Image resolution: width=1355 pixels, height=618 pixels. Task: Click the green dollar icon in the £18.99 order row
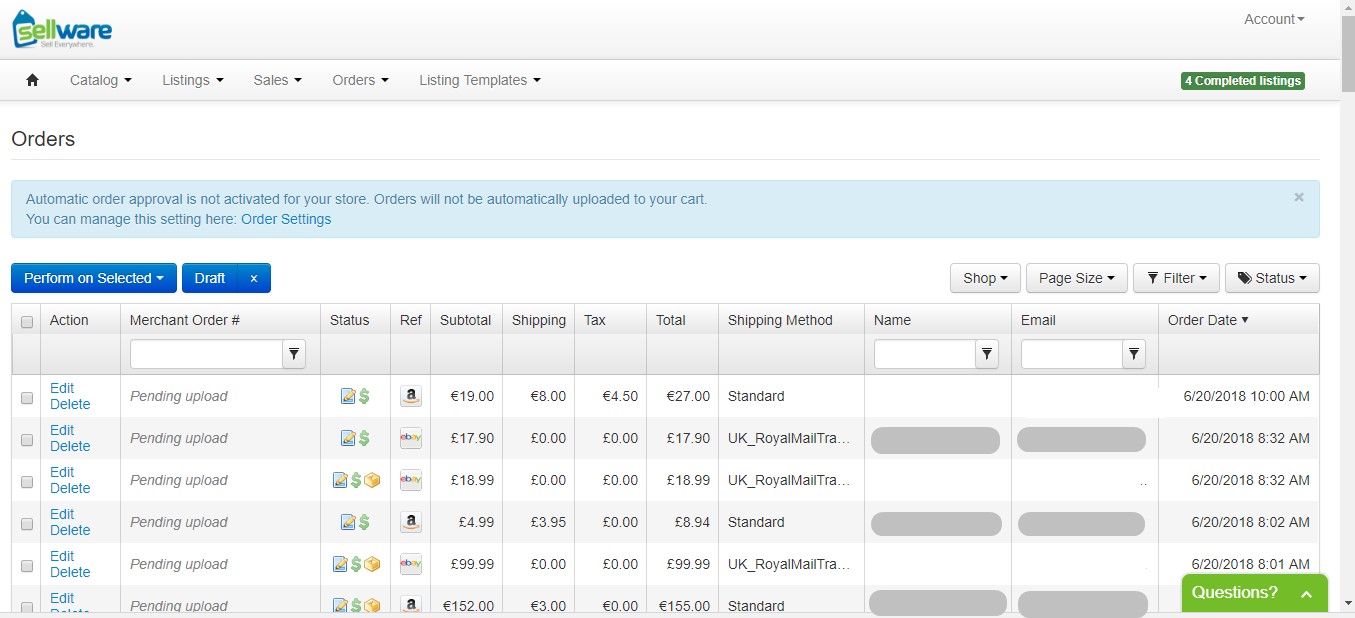[356, 480]
